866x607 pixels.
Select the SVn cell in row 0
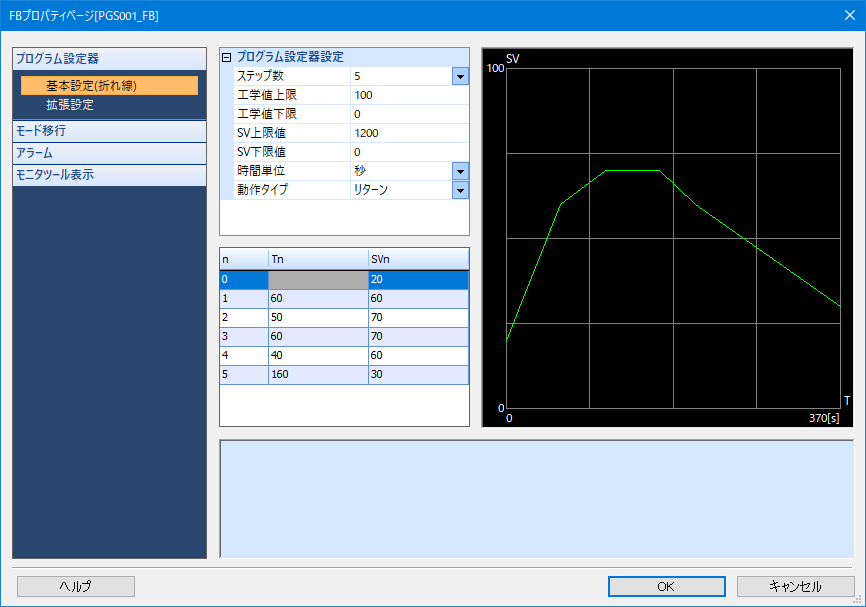(417, 280)
